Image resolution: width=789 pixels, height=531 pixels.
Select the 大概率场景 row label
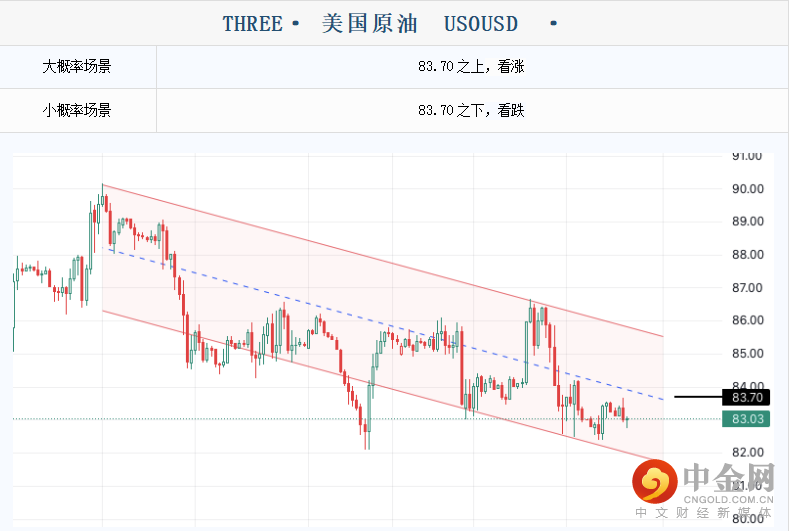pos(77,68)
